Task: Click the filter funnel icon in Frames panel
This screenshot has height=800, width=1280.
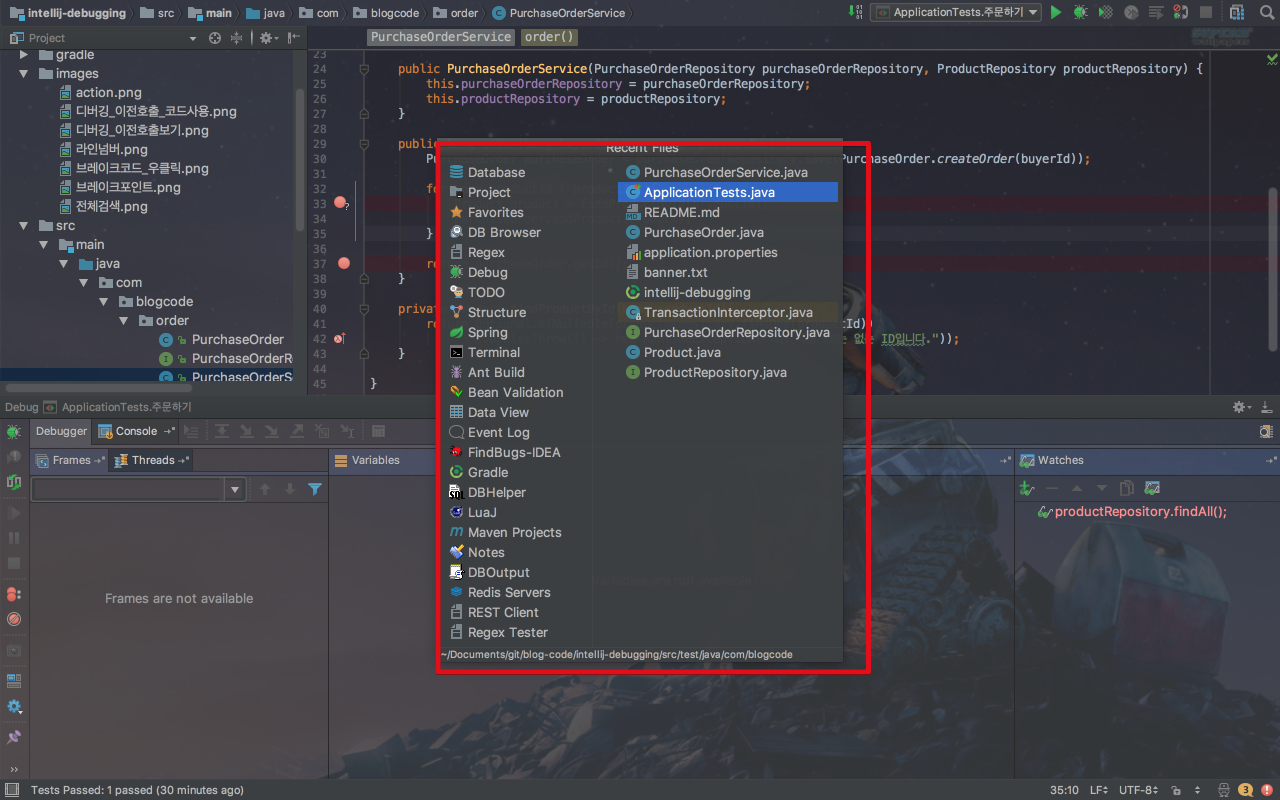Action: click(315, 489)
